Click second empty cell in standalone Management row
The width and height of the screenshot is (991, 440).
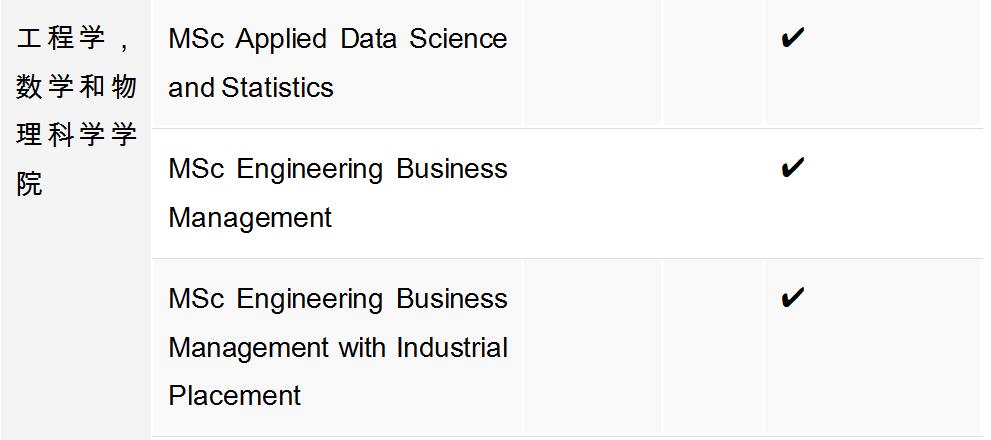pos(712,193)
